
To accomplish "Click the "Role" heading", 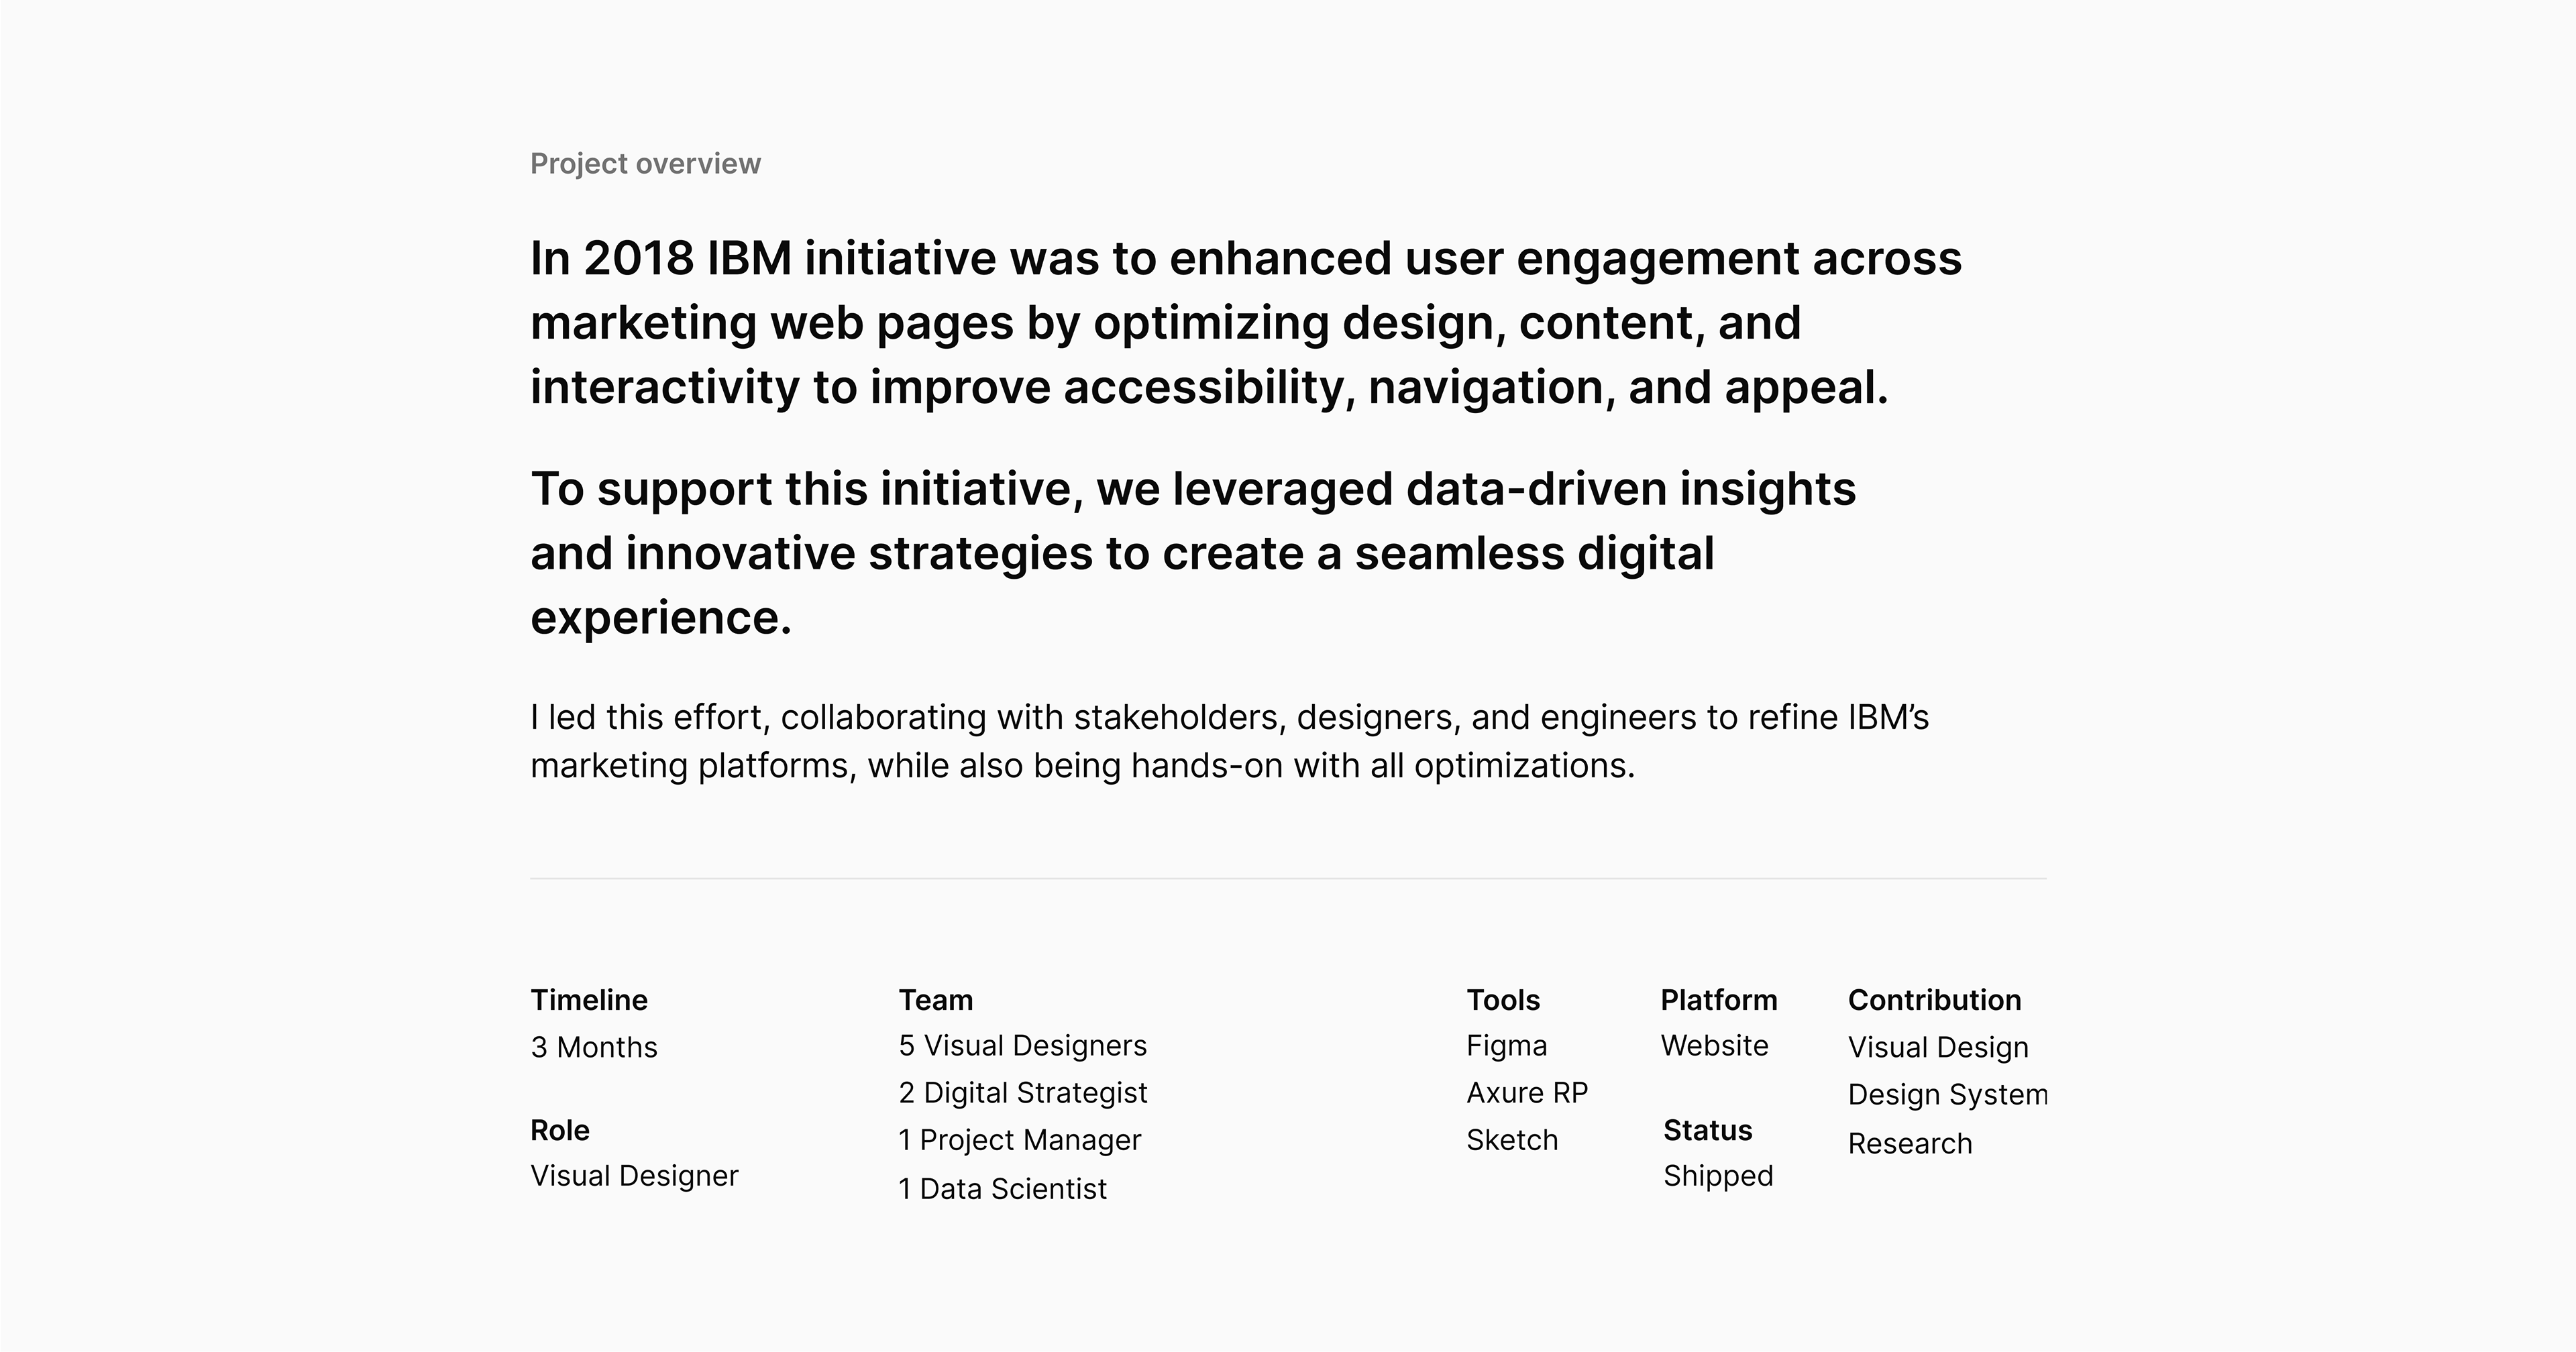I will 560,1130.
